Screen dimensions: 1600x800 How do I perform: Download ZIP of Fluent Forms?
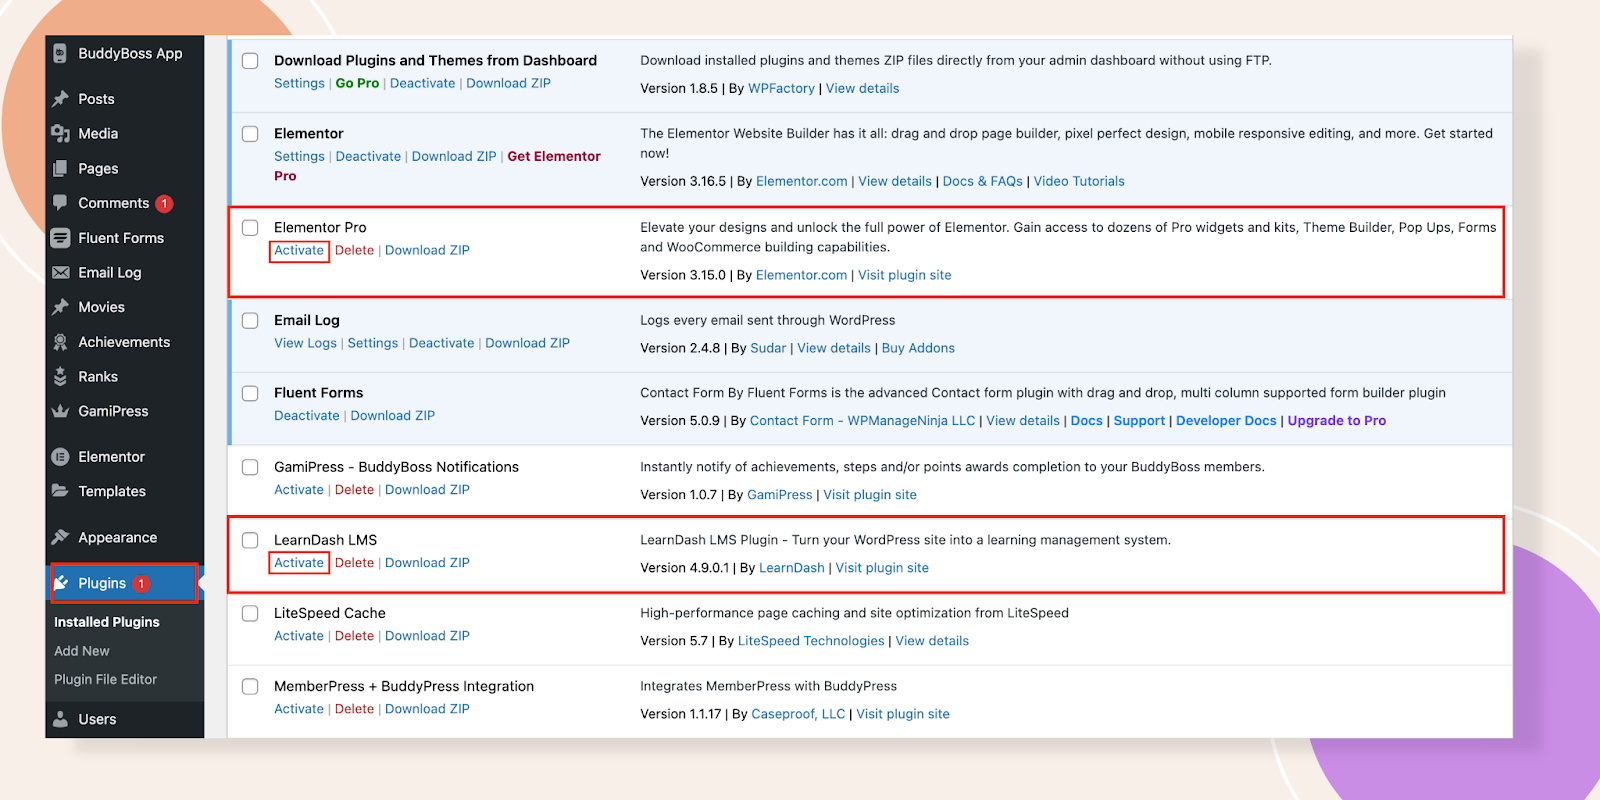pyautogui.click(x=393, y=416)
